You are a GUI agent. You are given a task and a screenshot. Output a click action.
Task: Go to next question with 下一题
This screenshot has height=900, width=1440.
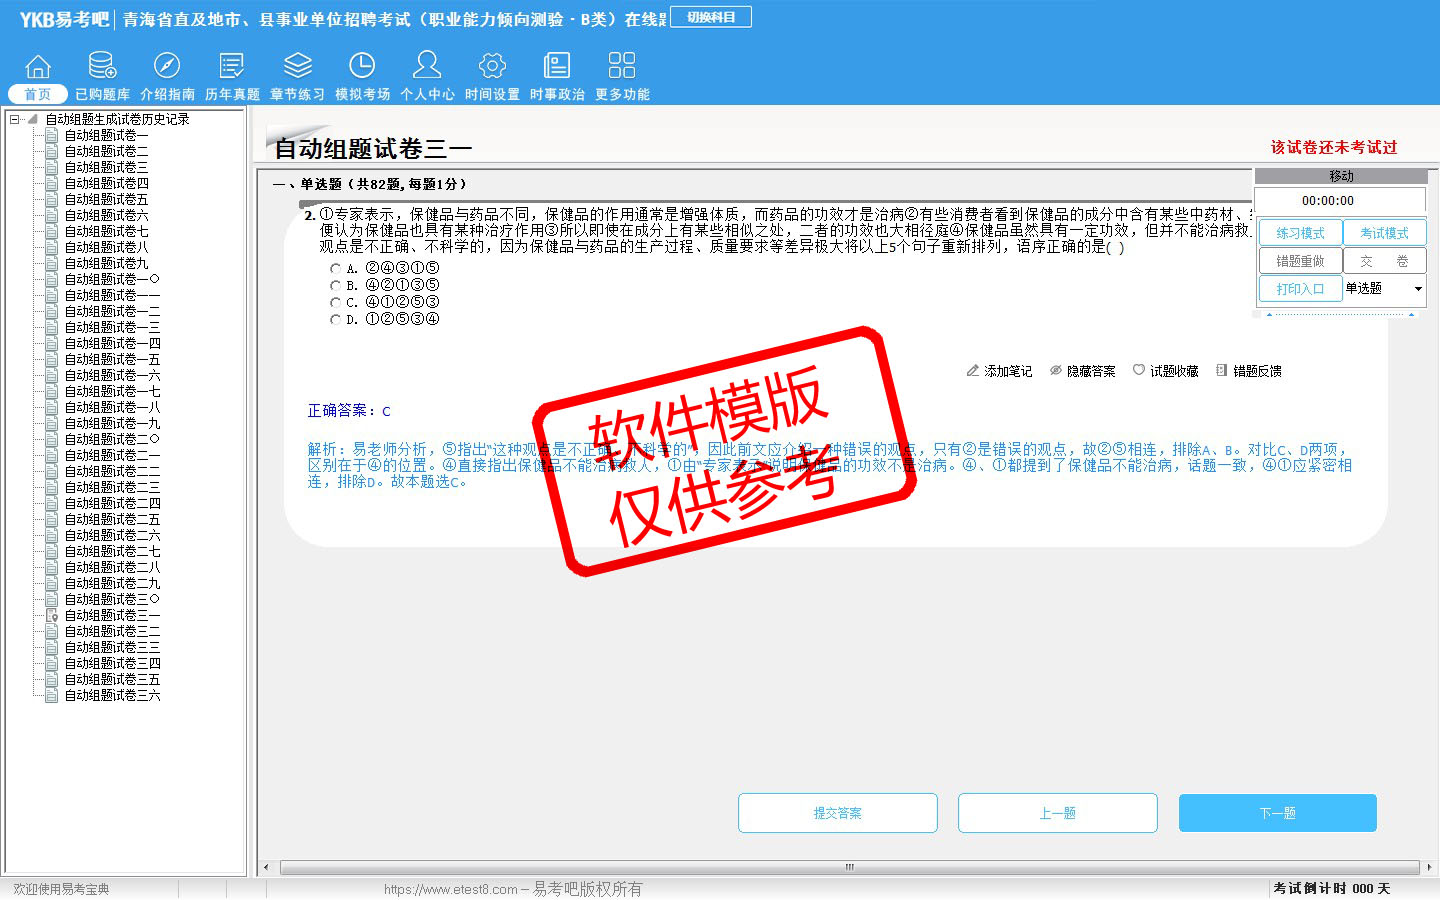coord(1277,813)
